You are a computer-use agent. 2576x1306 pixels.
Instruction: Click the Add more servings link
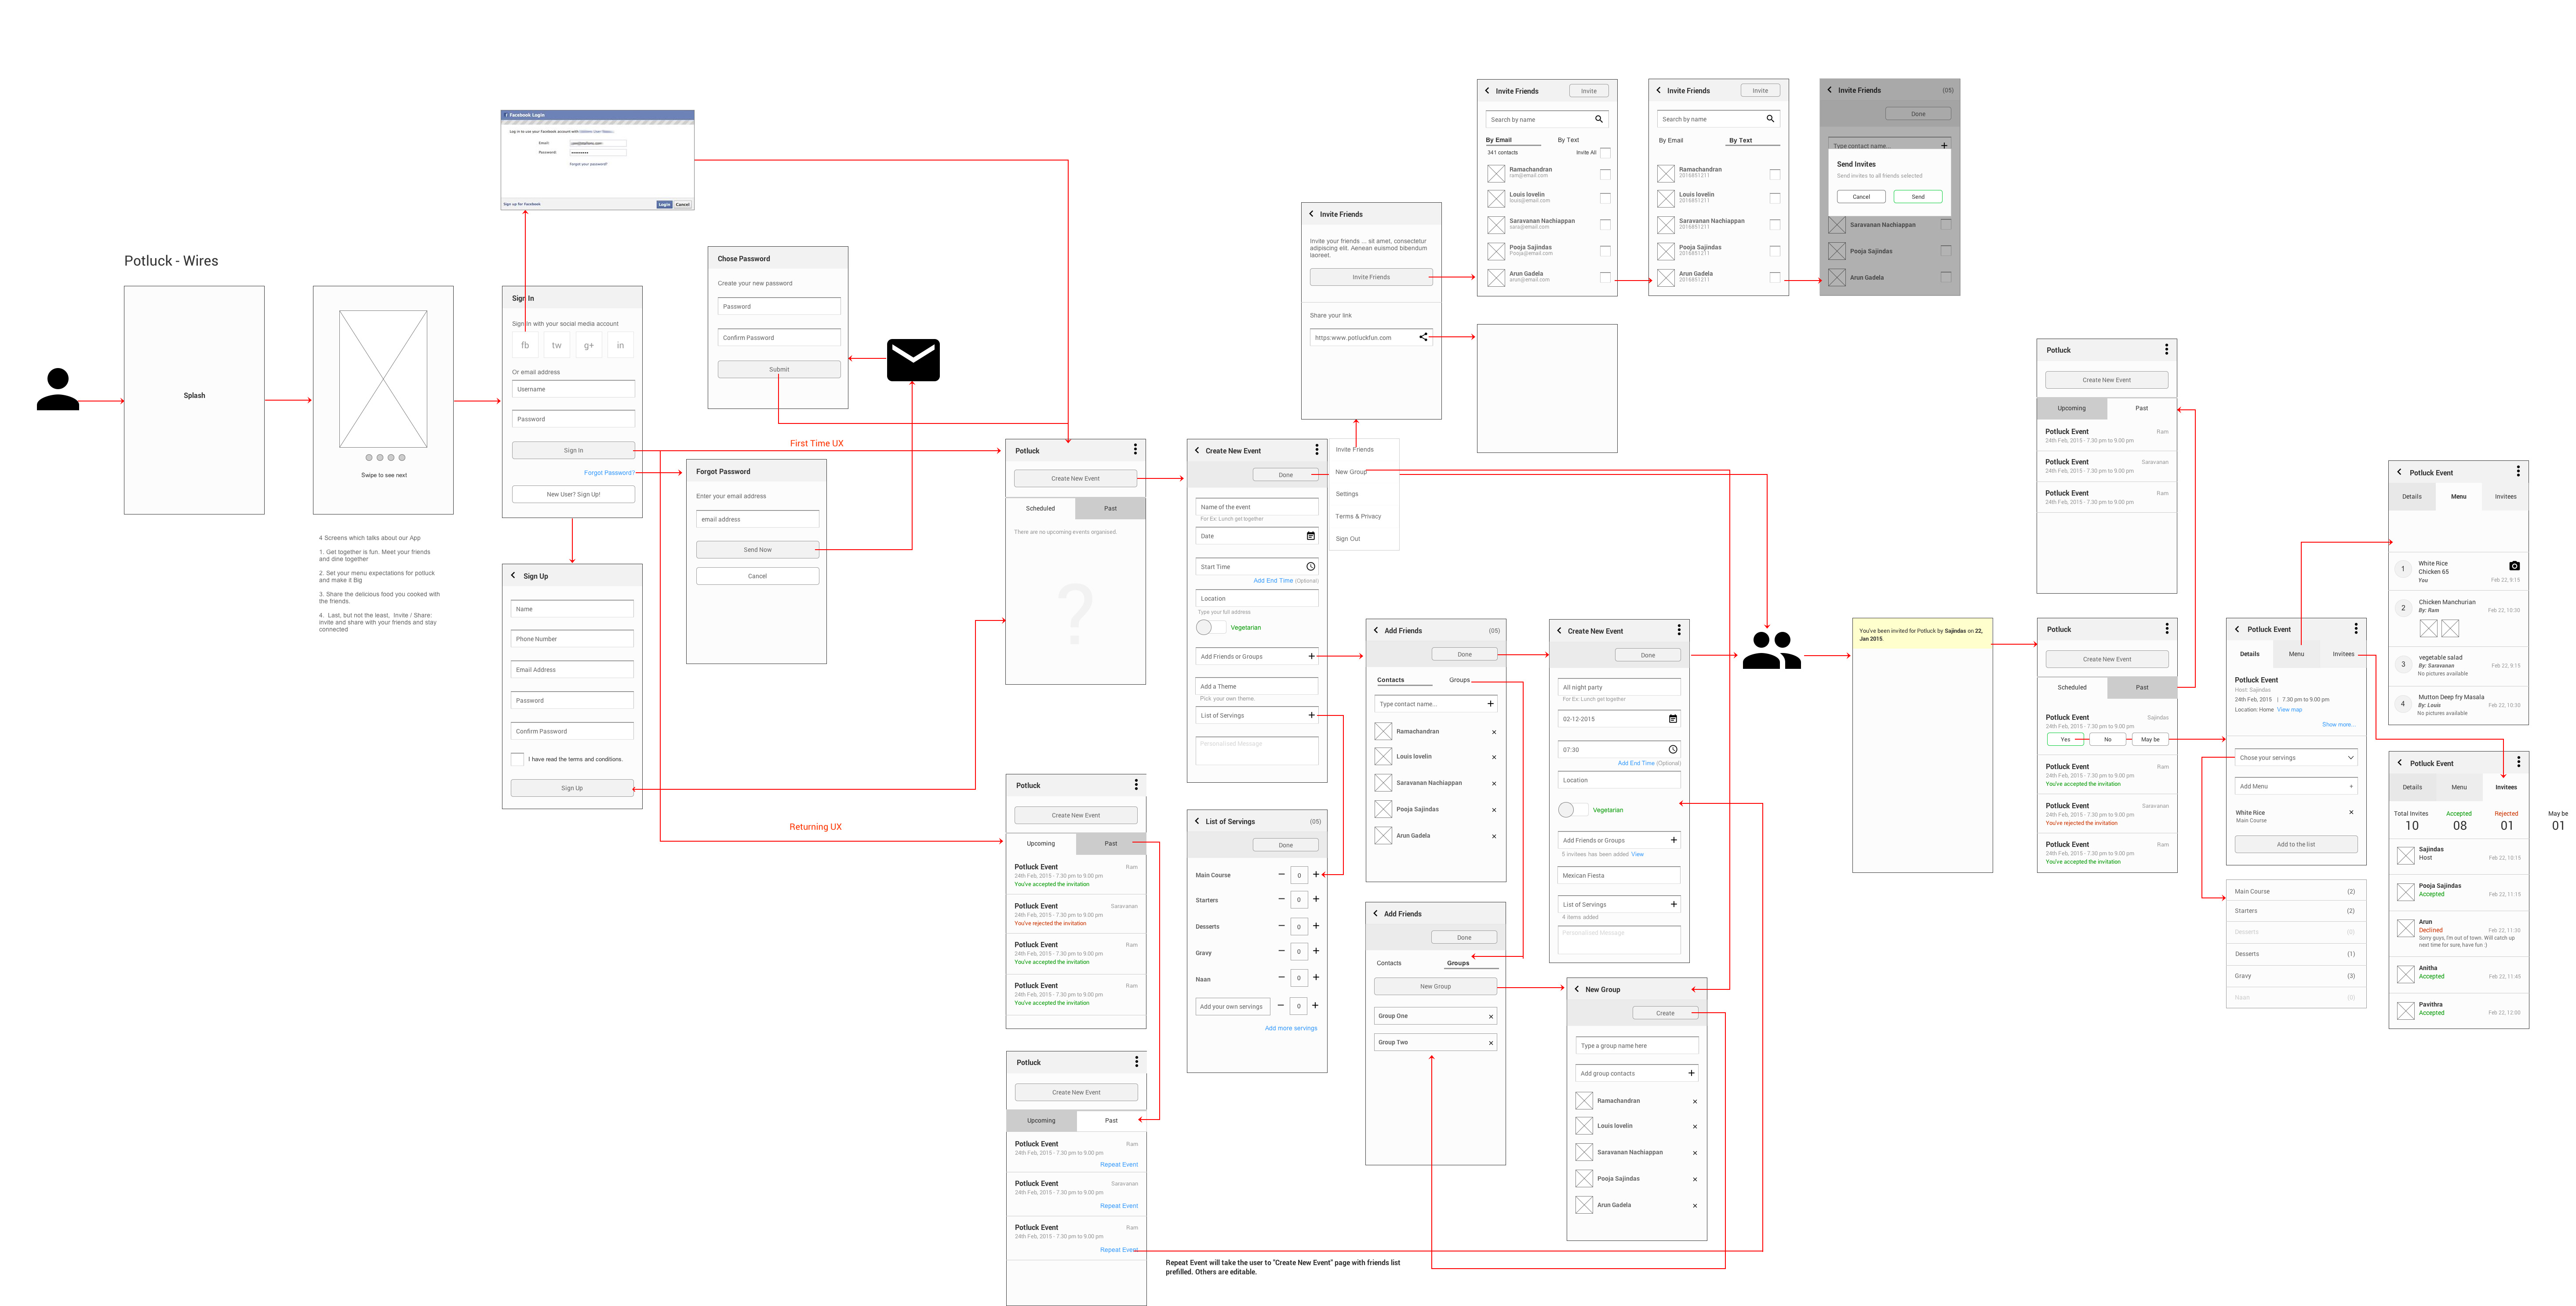pyautogui.click(x=1290, y=1028)
